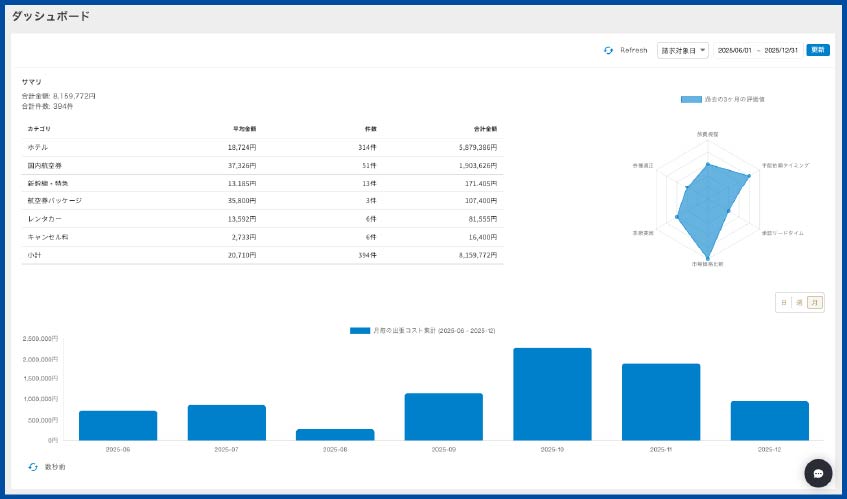Open the chat bubble icon
Image resolution: width=847 pixels, height=499 pixels.
(818, 473)
